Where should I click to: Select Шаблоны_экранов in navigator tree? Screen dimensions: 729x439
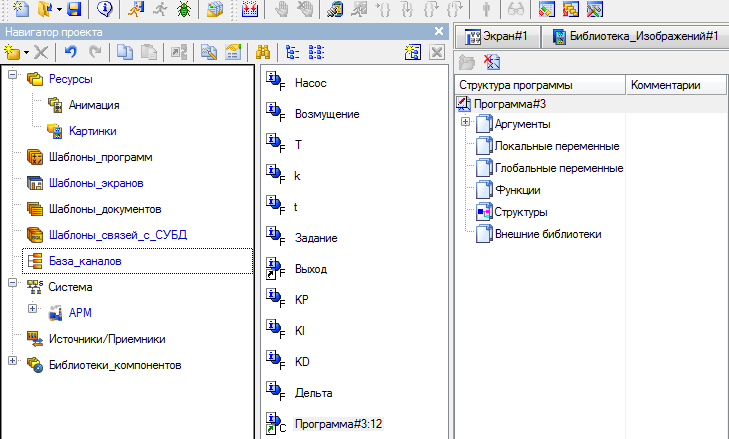click(96, 183)
